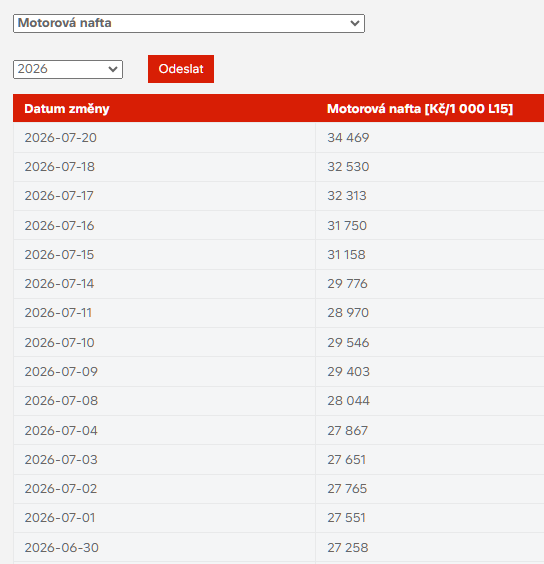Click the price value 31 158

tap(346, 255)
